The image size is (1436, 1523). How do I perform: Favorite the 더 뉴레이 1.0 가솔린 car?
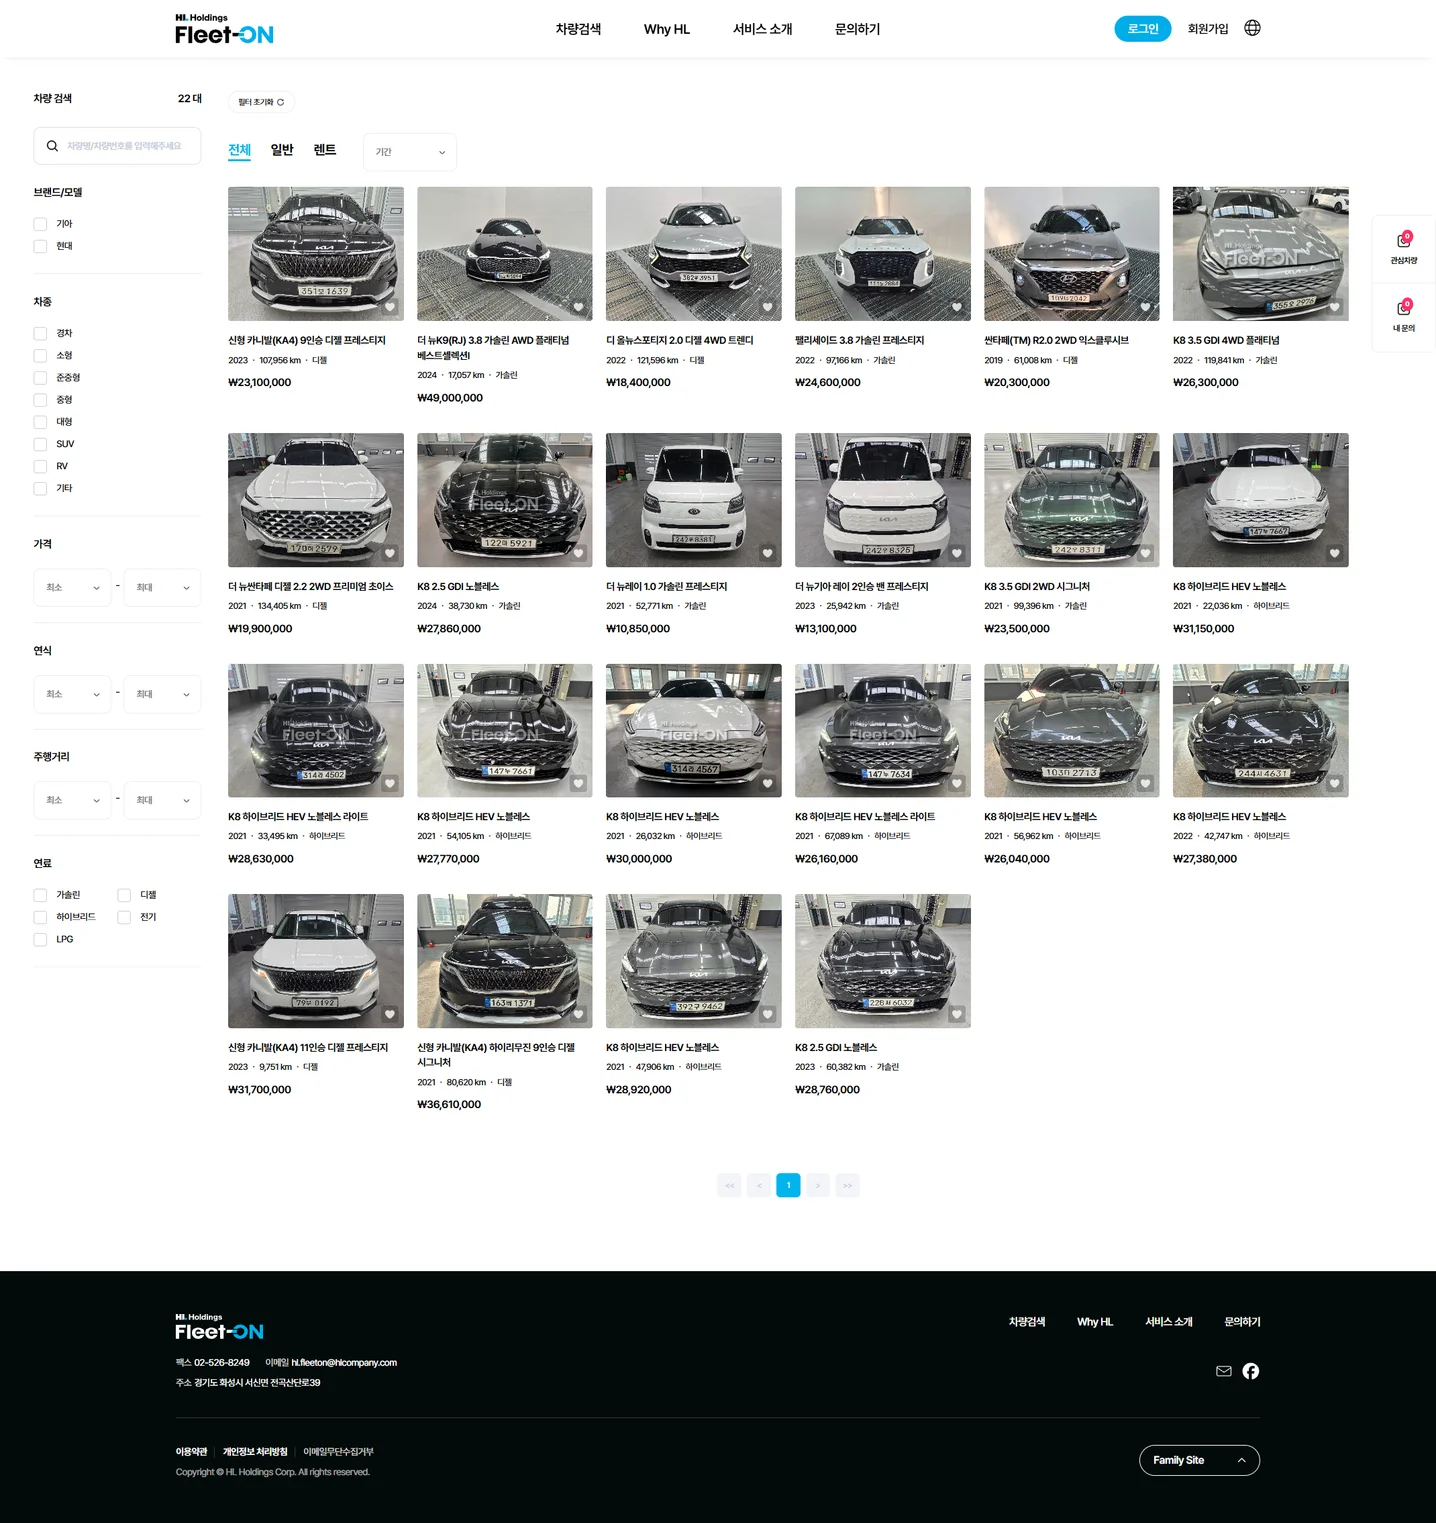point(767,553)
